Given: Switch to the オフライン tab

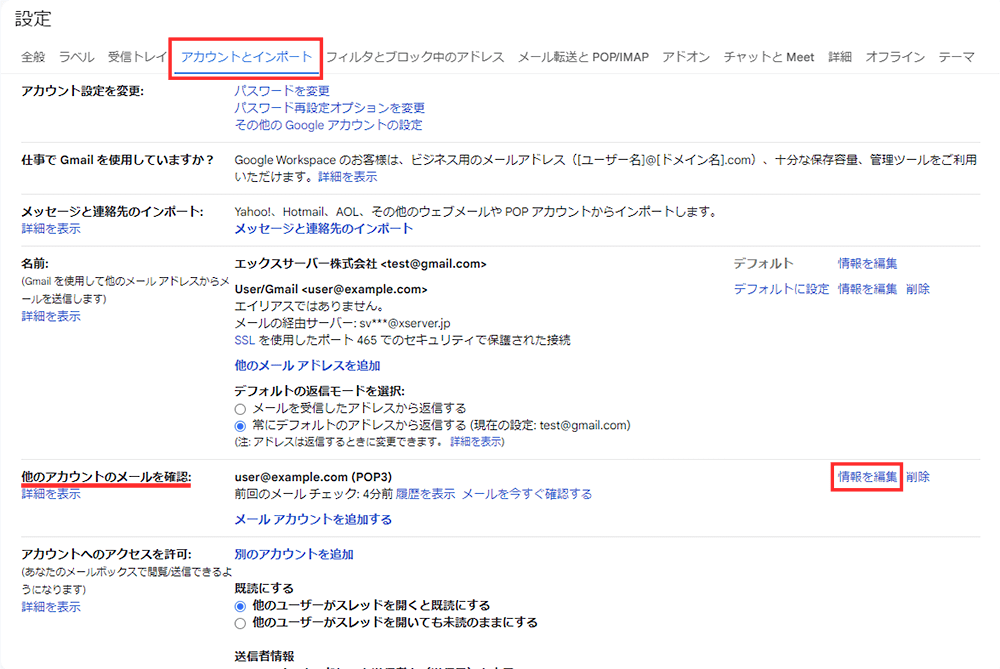Looking at the screenshot, I should (894, 58).
